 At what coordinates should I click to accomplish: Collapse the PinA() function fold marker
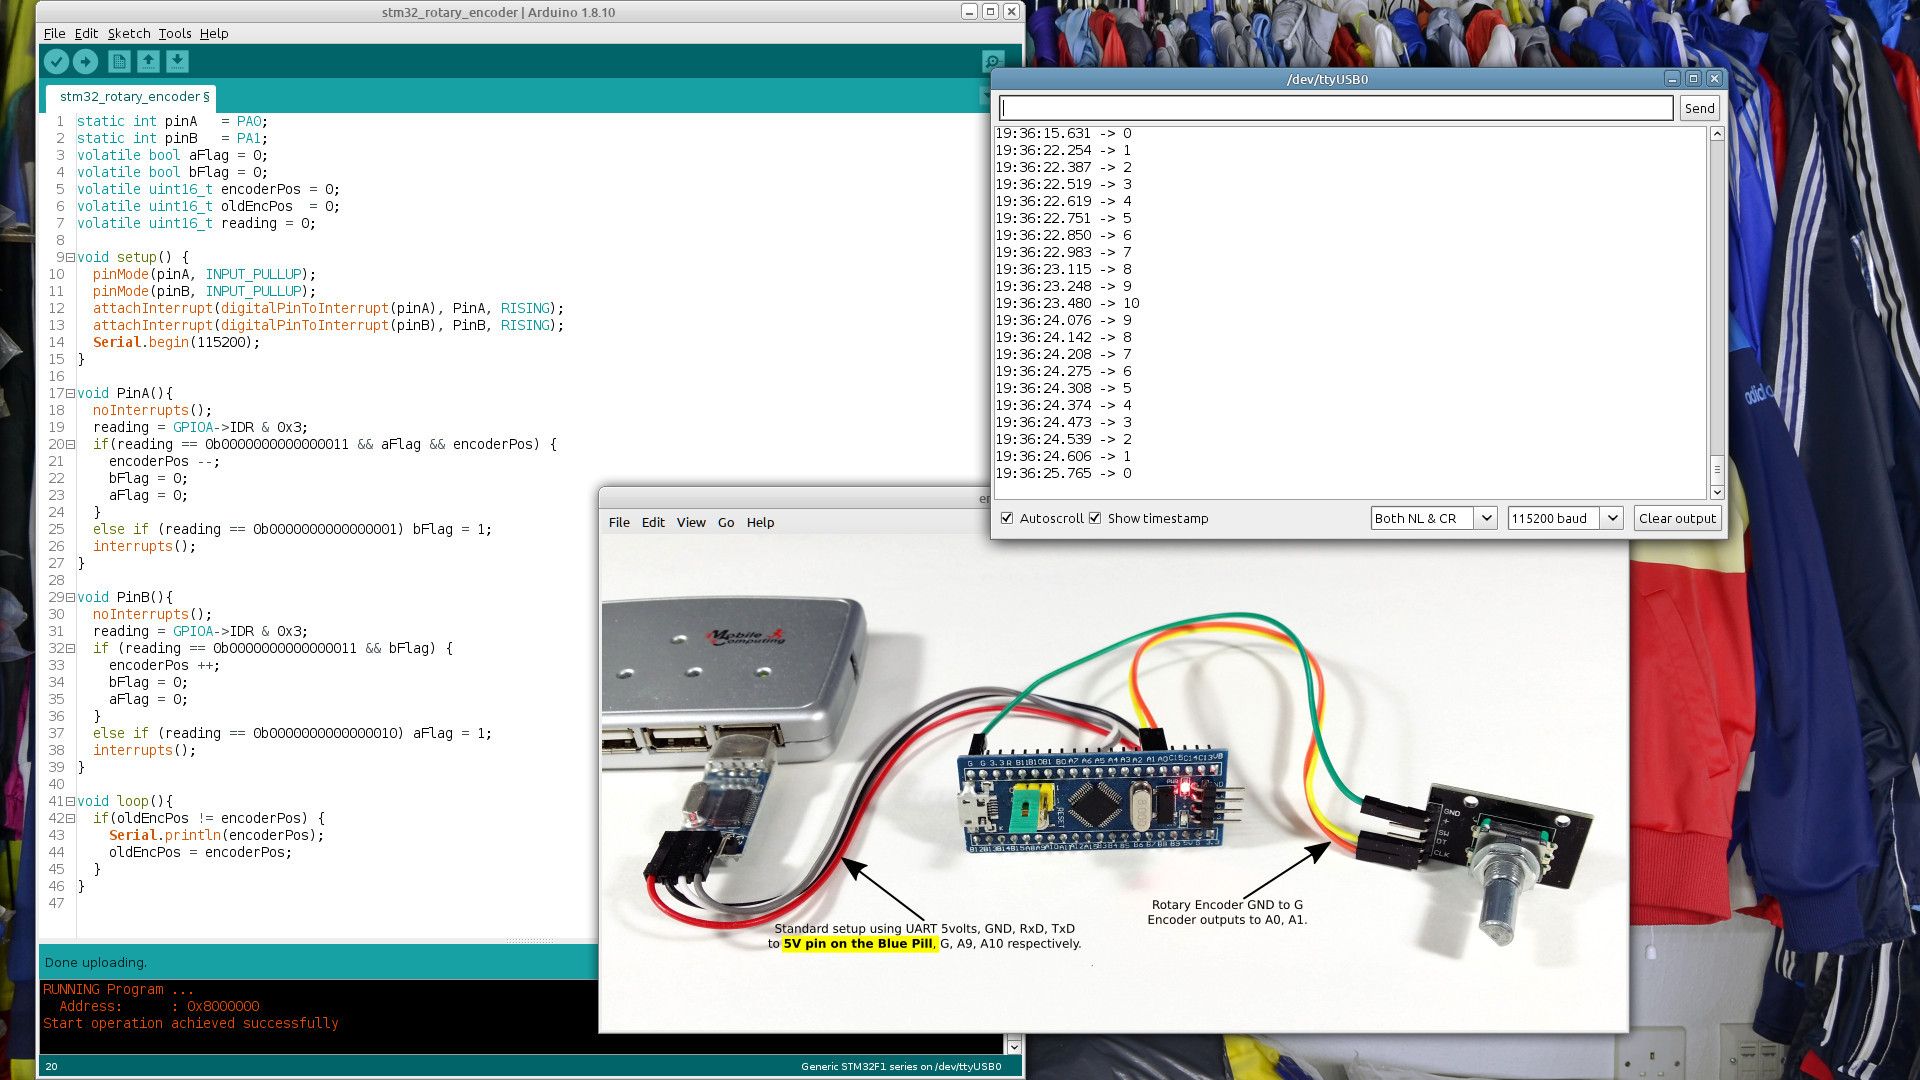70,393
